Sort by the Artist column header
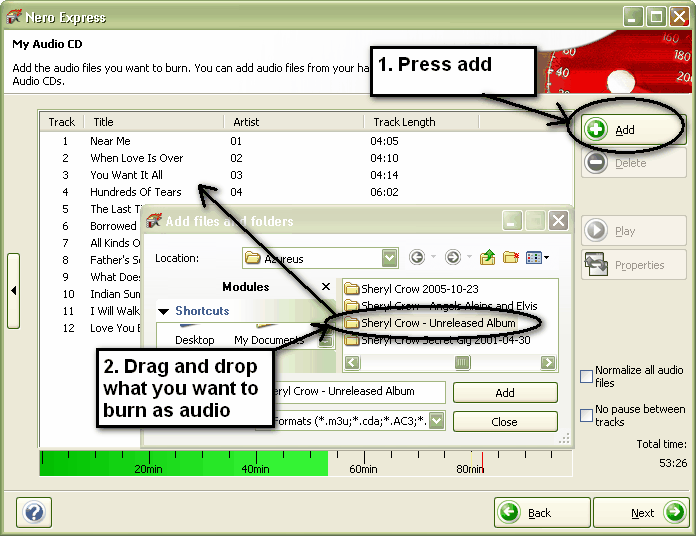 coord(293,122)
